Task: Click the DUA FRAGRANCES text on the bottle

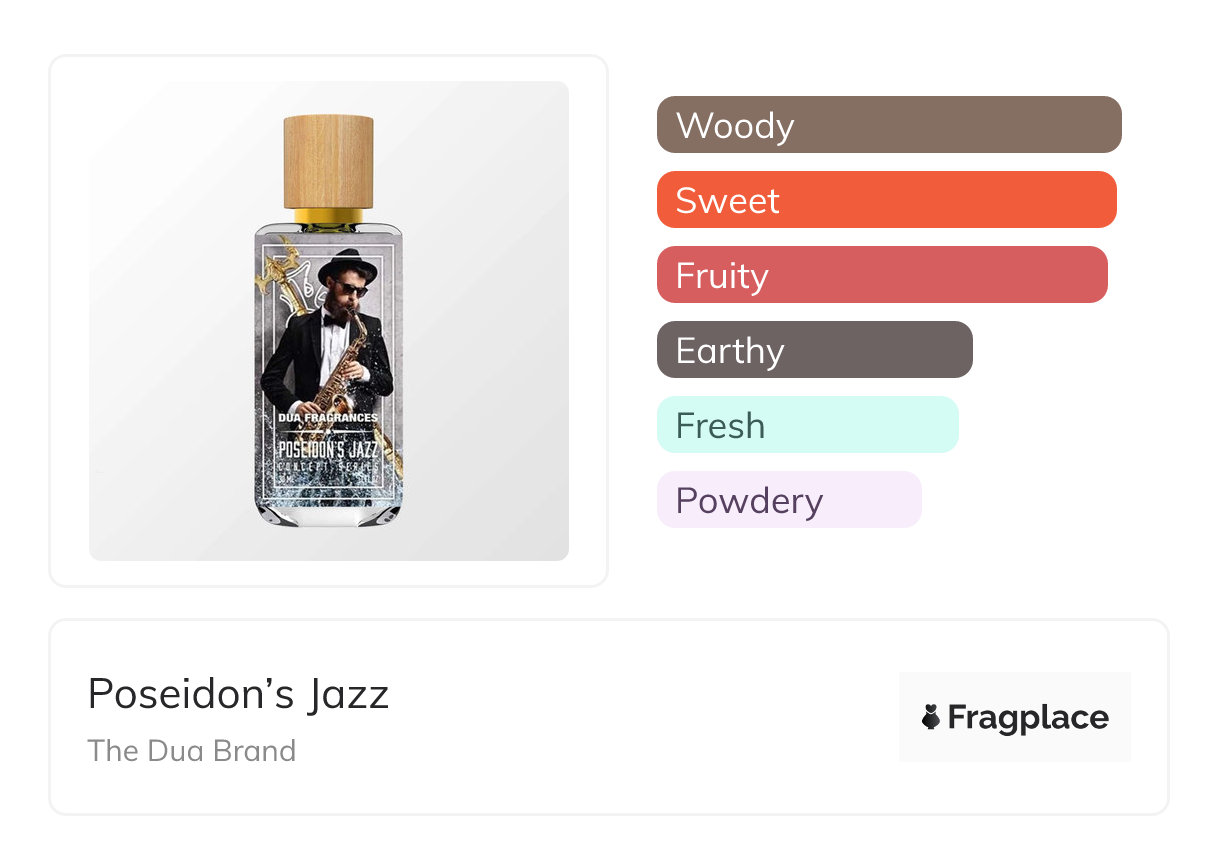Action: 327,417
